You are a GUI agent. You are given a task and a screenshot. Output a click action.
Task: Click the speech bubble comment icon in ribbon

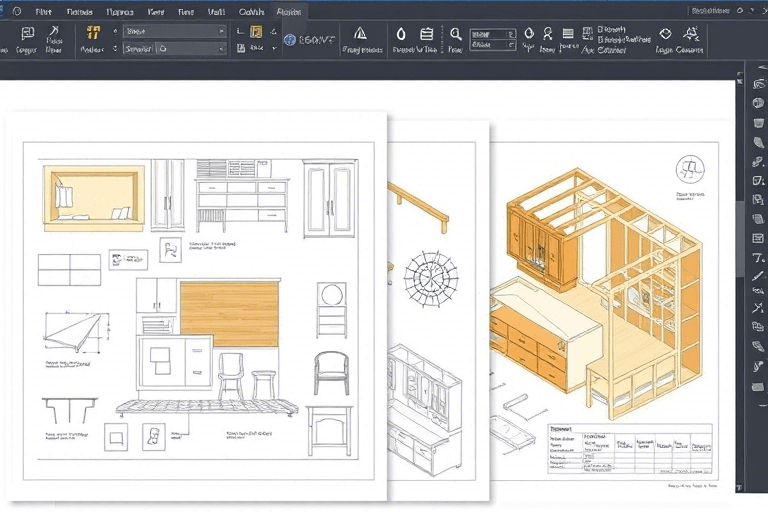coord(27,33)
